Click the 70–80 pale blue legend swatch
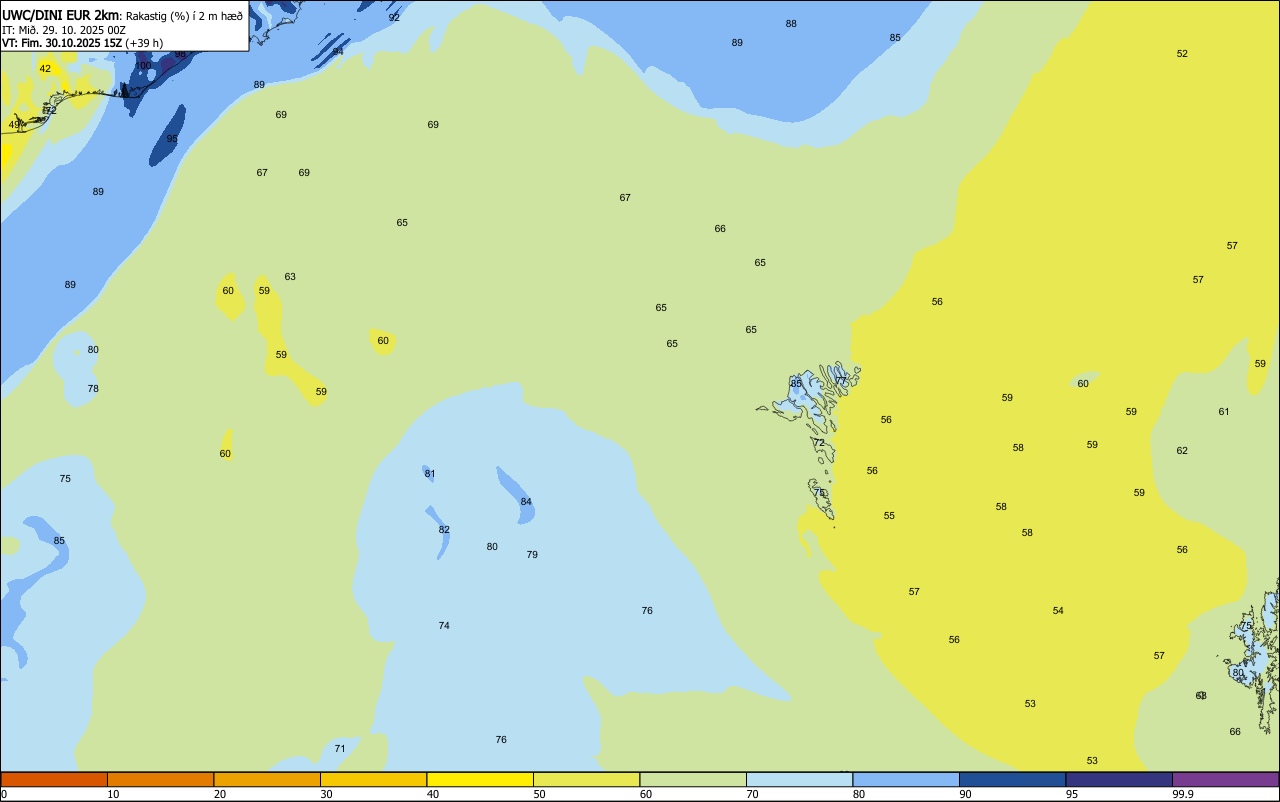 pos(799,779)
